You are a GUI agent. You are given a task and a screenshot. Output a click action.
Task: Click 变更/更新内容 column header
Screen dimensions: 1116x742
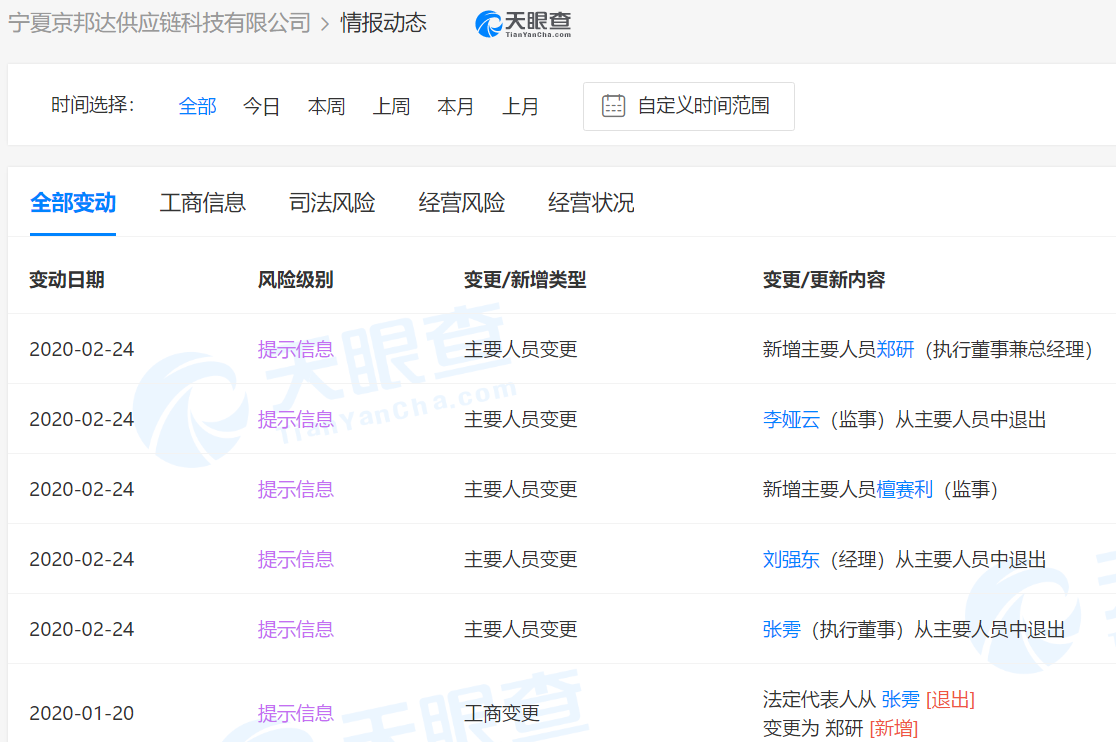[x=824, y=280]
